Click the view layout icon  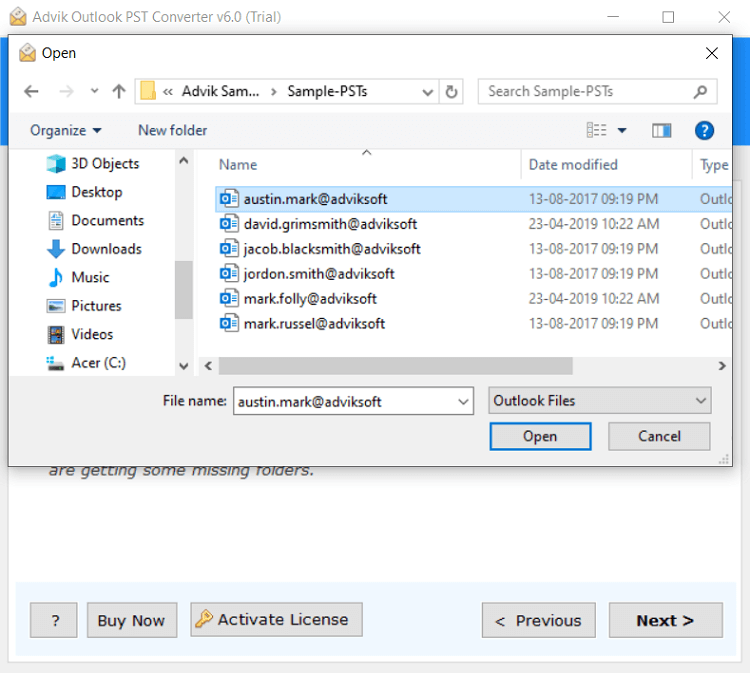597,130
